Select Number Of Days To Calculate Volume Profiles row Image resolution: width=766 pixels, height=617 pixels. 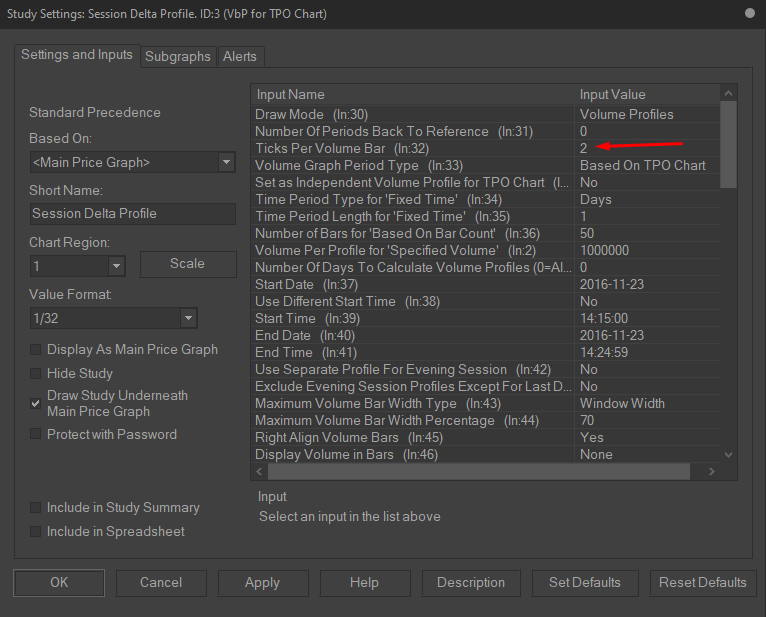(486, 268)
